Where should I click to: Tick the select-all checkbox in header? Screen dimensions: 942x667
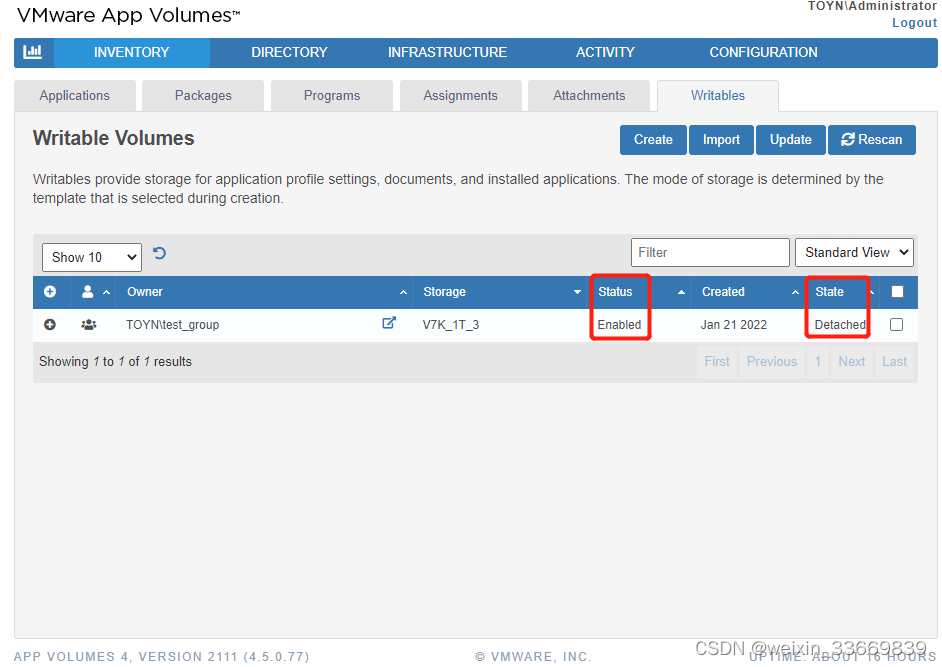pos(897,291)
